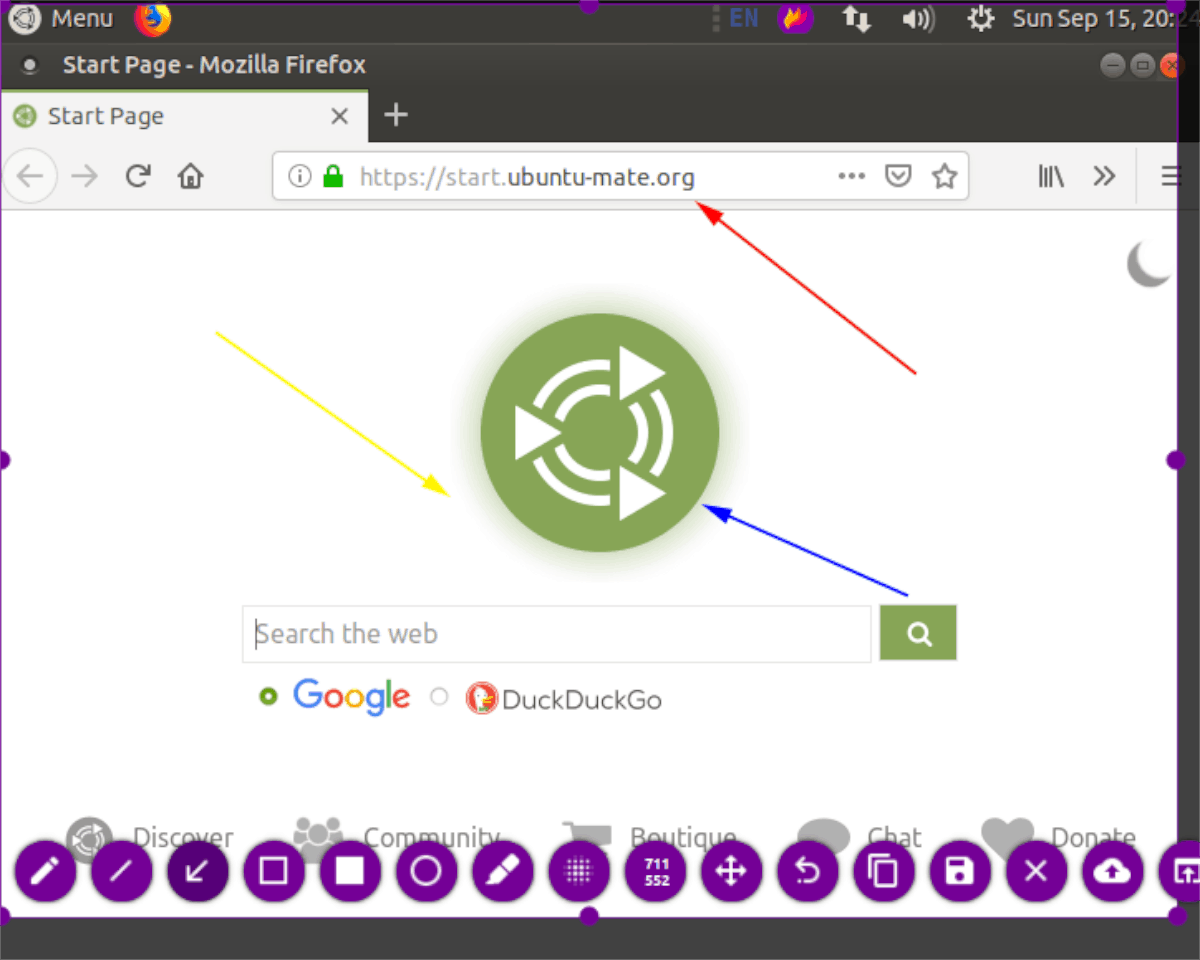Open the MATE Menu
Screen dimensions: 1200x960
[60, 18]
